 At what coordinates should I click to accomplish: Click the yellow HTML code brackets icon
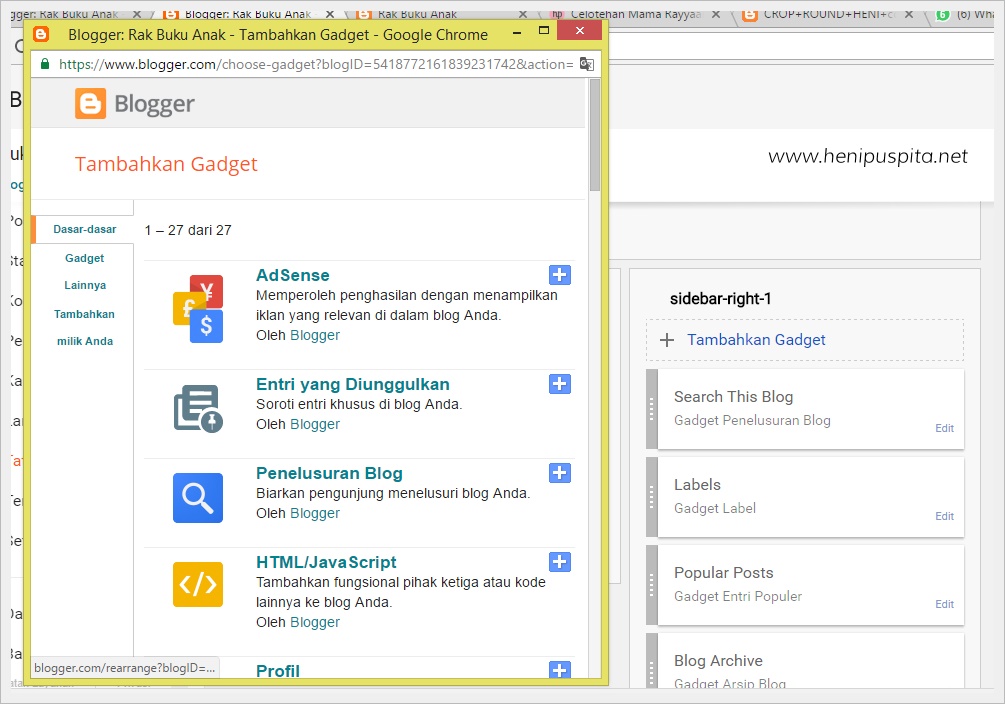tap(198, 585)
